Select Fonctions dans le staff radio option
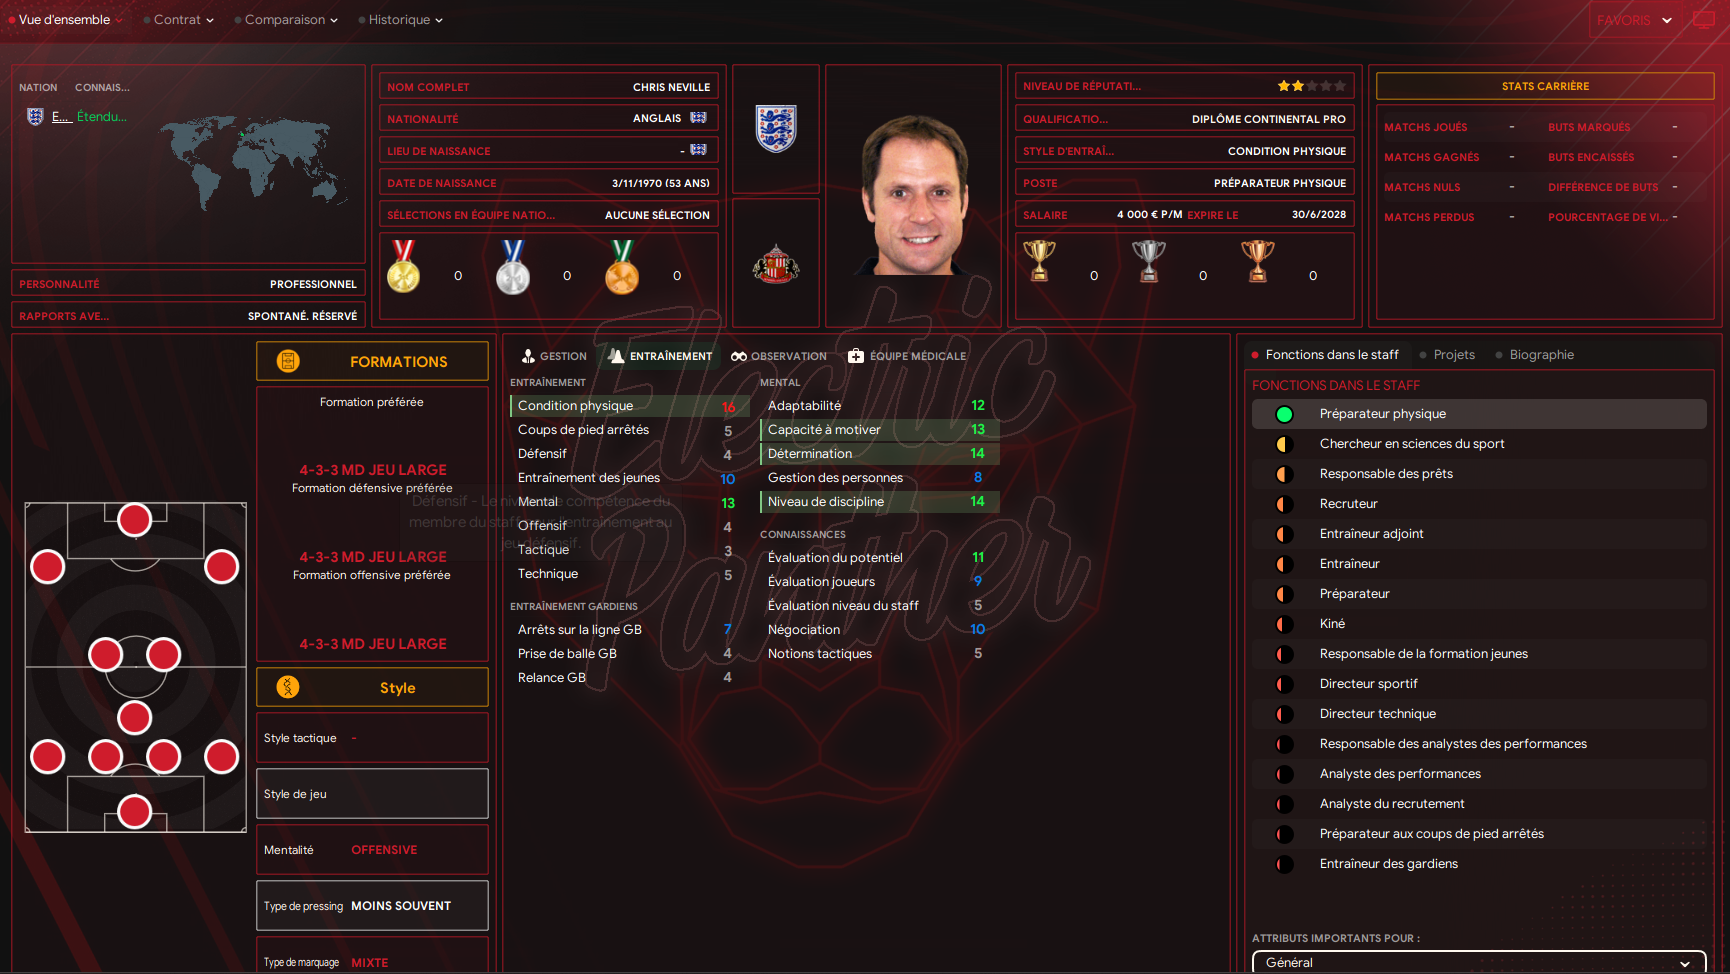This screenshot has width=1730, height=974. [1324, 355]
